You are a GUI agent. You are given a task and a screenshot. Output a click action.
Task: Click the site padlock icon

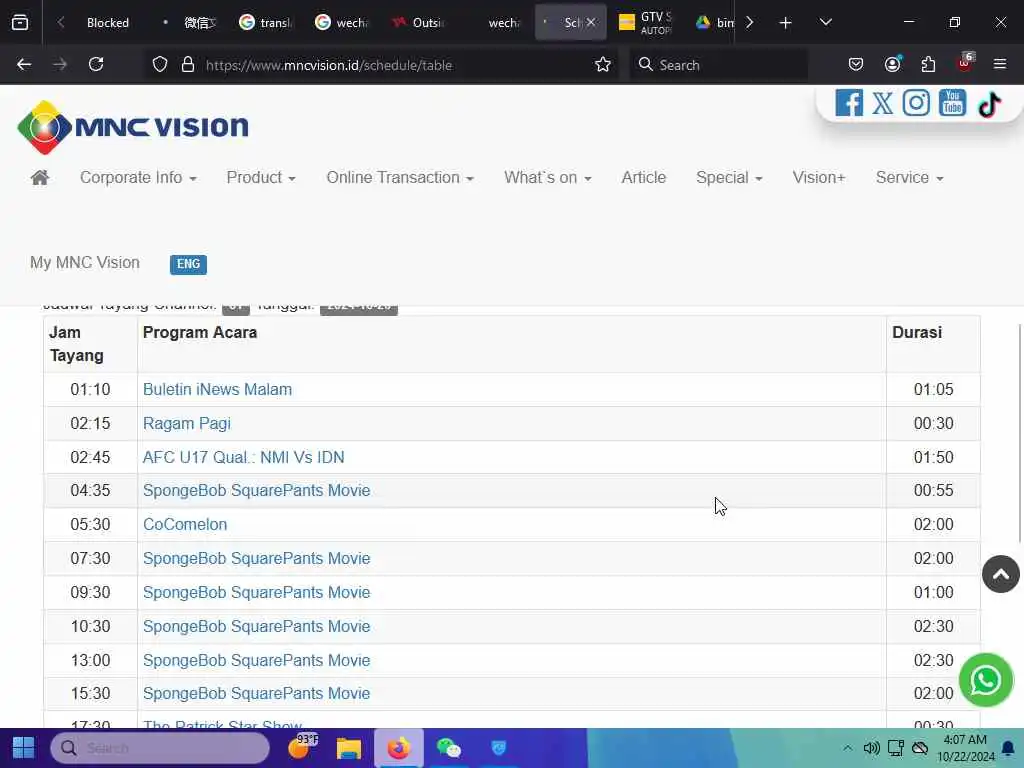coord(188,64)
